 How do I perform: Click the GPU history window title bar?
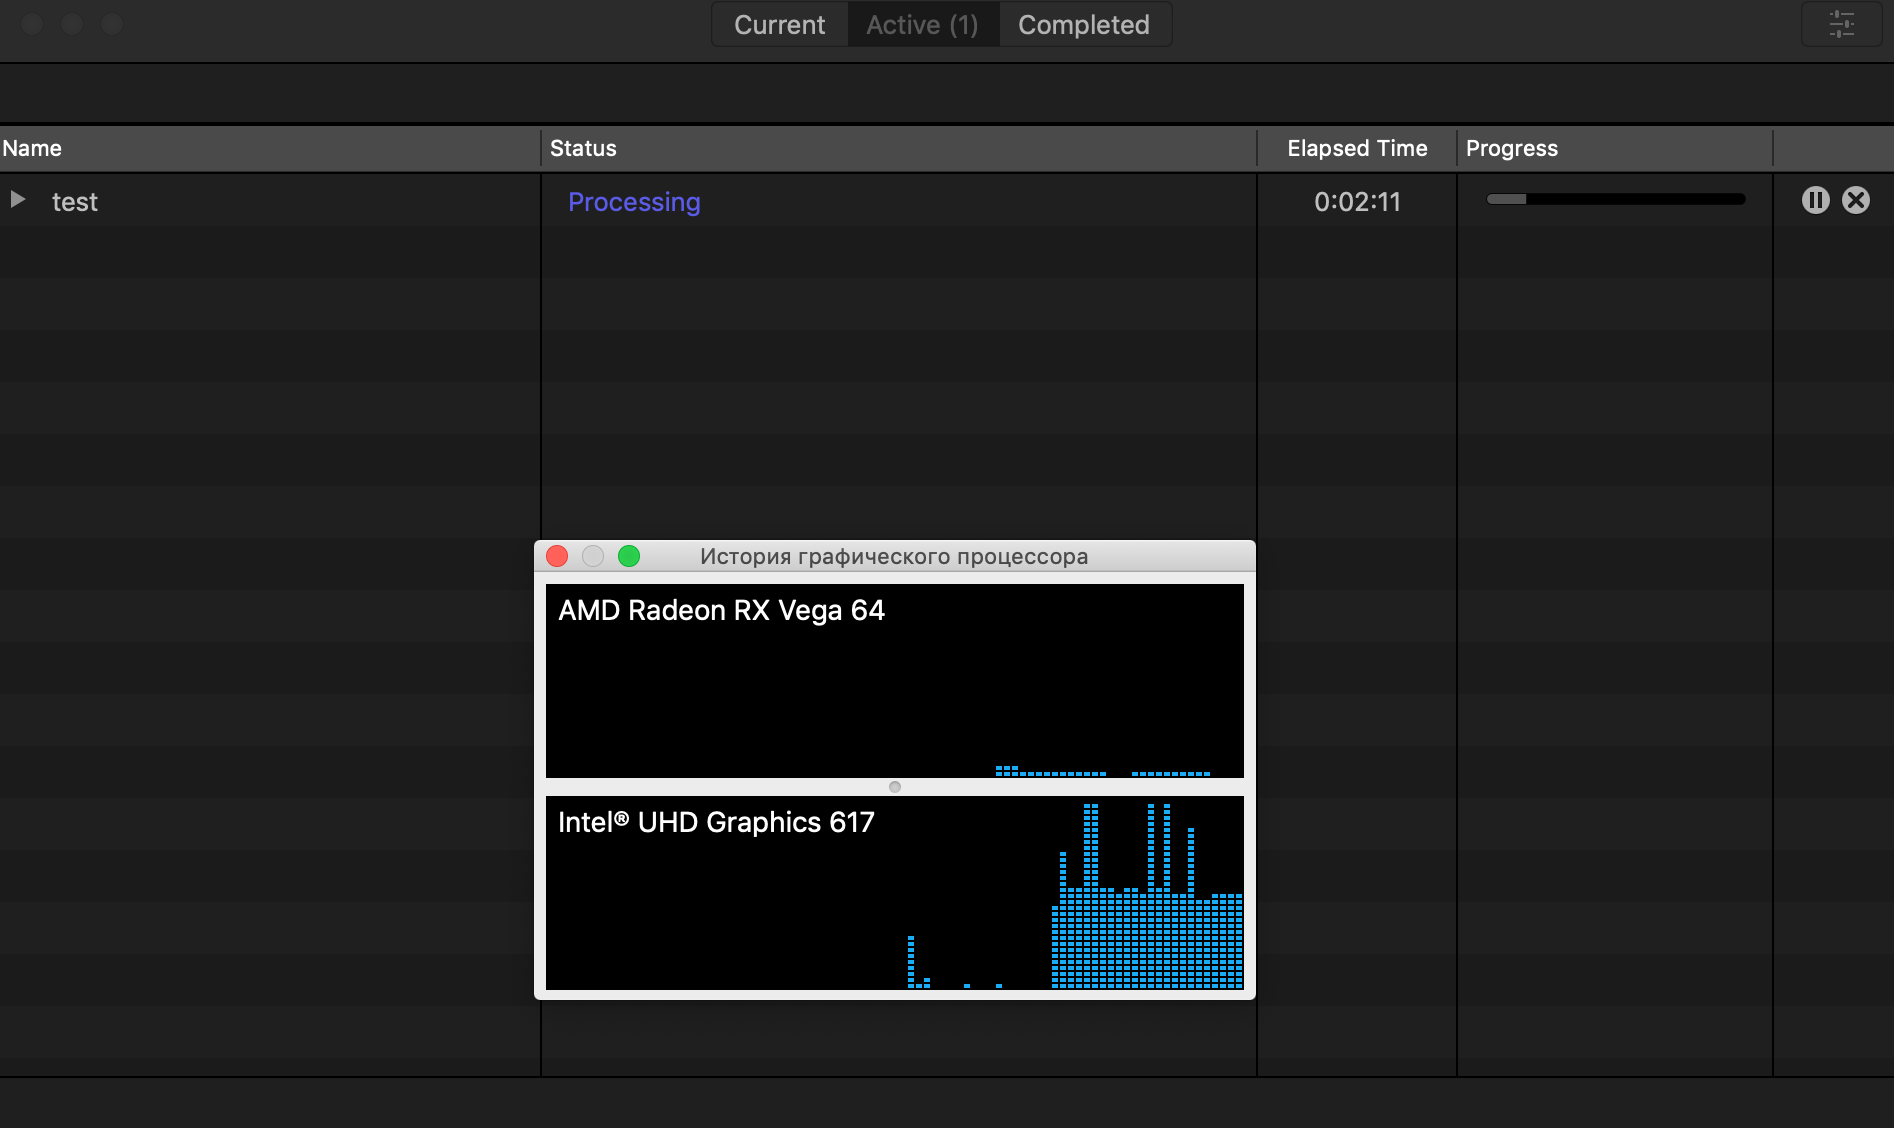893,556
